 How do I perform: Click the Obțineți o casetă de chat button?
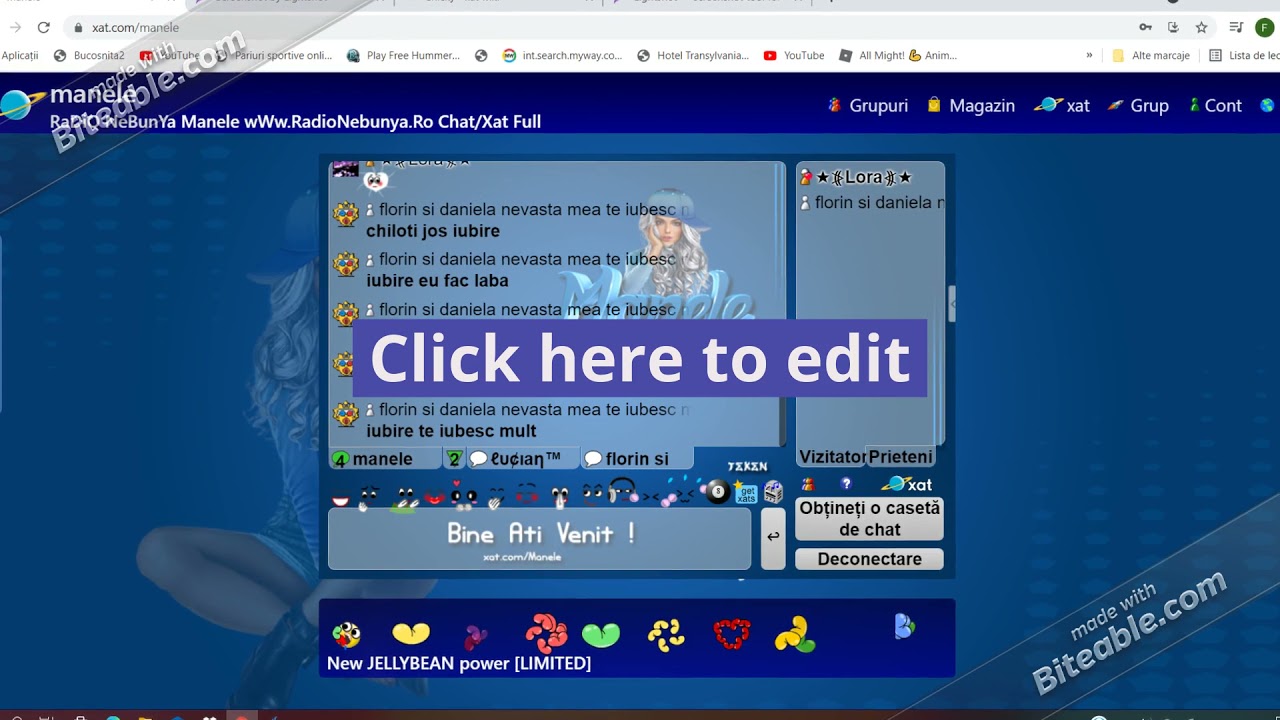pos(869,519)
